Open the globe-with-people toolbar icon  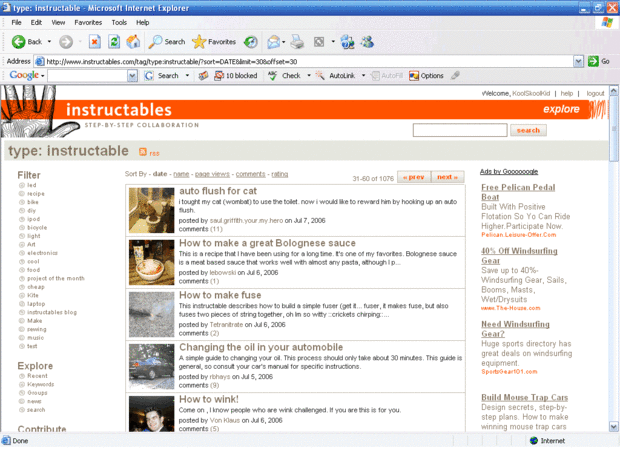347,42
